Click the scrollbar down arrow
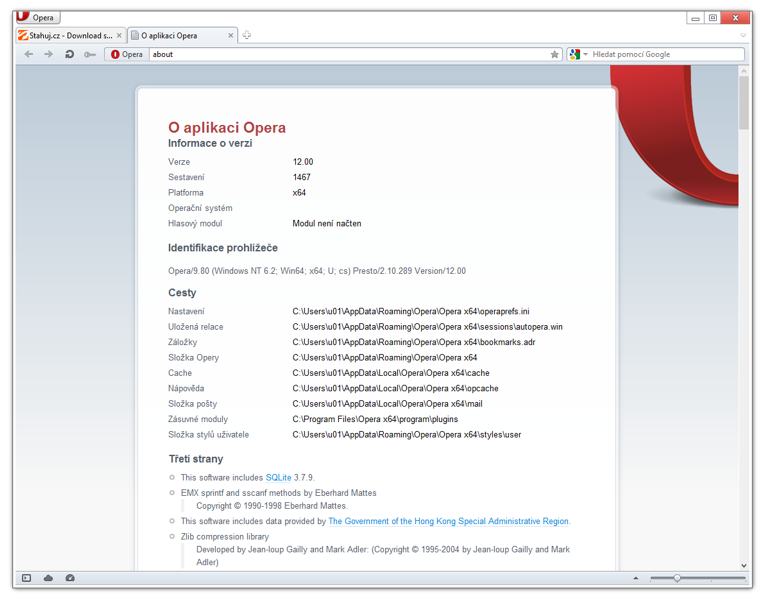Image resolution: width=764 pixels, height=600 pixels. [744, 565]
